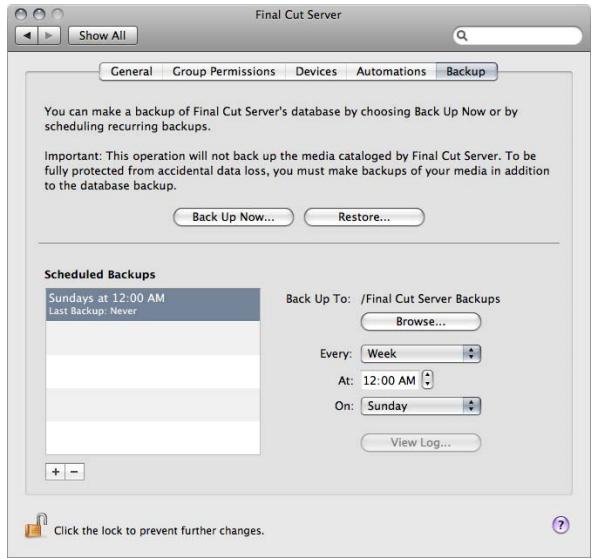Open the Devices tab
The image size is (593, 559).
coord(316,71)
